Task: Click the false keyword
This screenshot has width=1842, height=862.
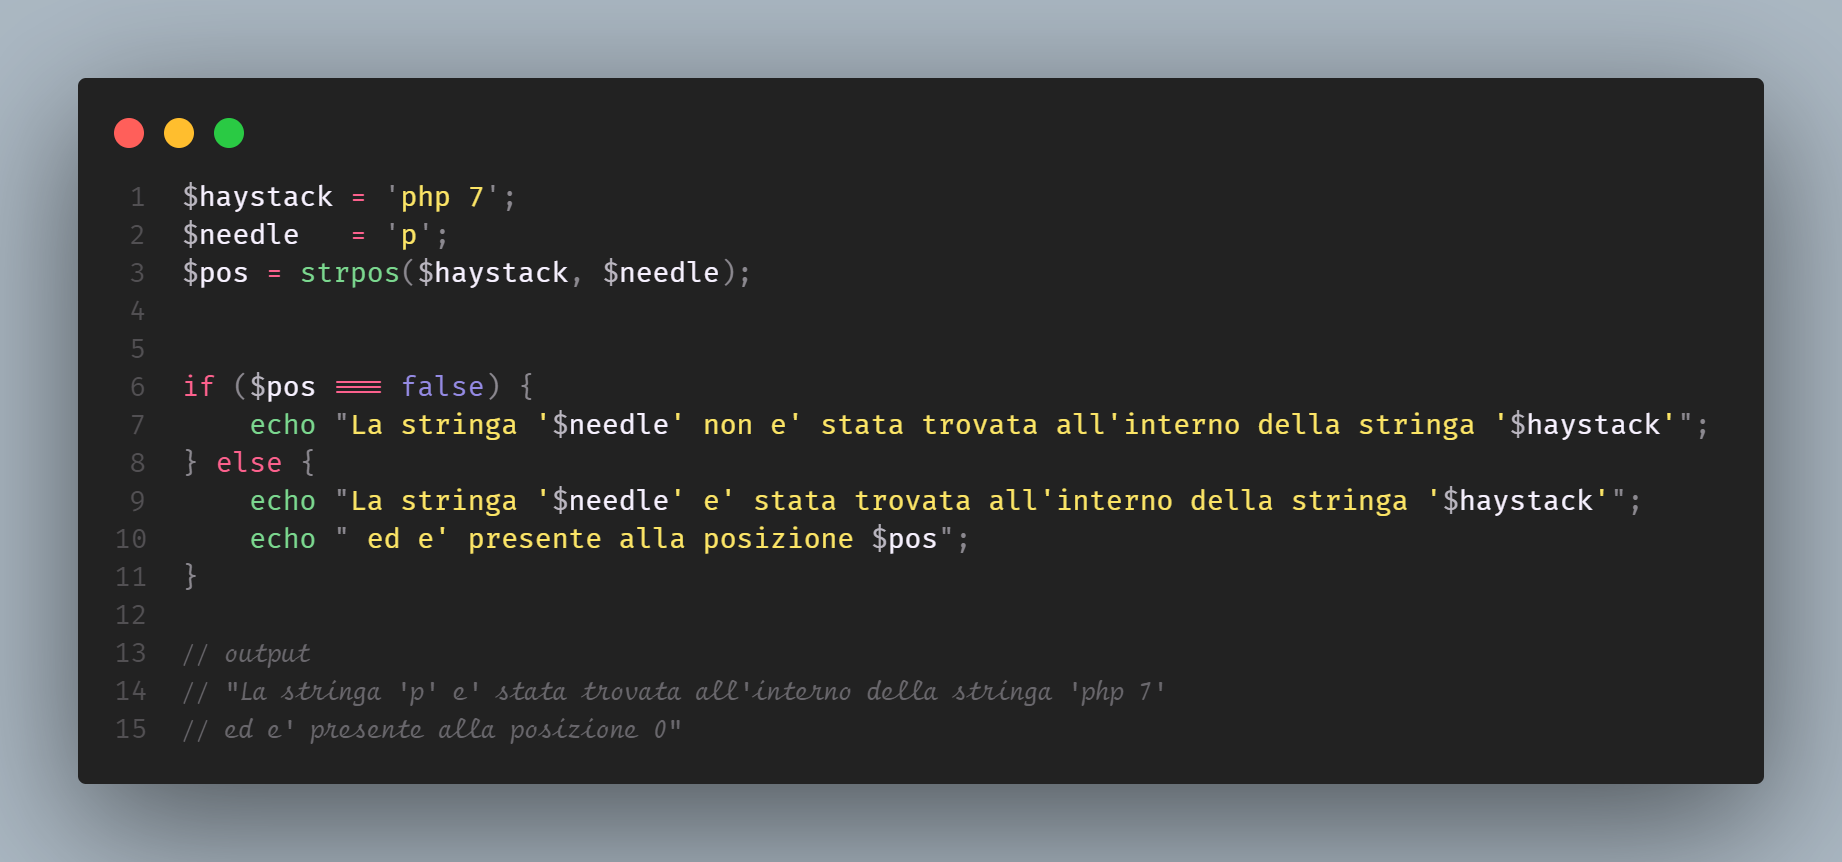Action: (442, 387)
